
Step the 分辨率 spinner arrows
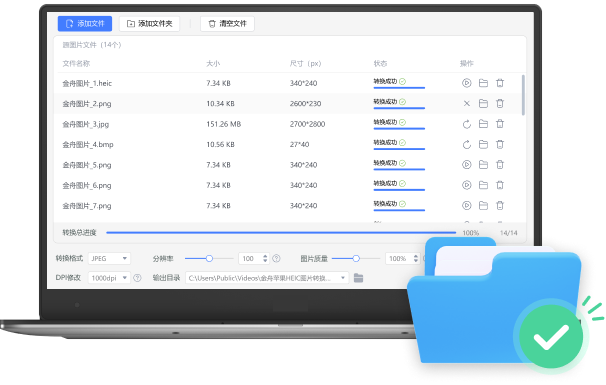click(x=265, y=258)
